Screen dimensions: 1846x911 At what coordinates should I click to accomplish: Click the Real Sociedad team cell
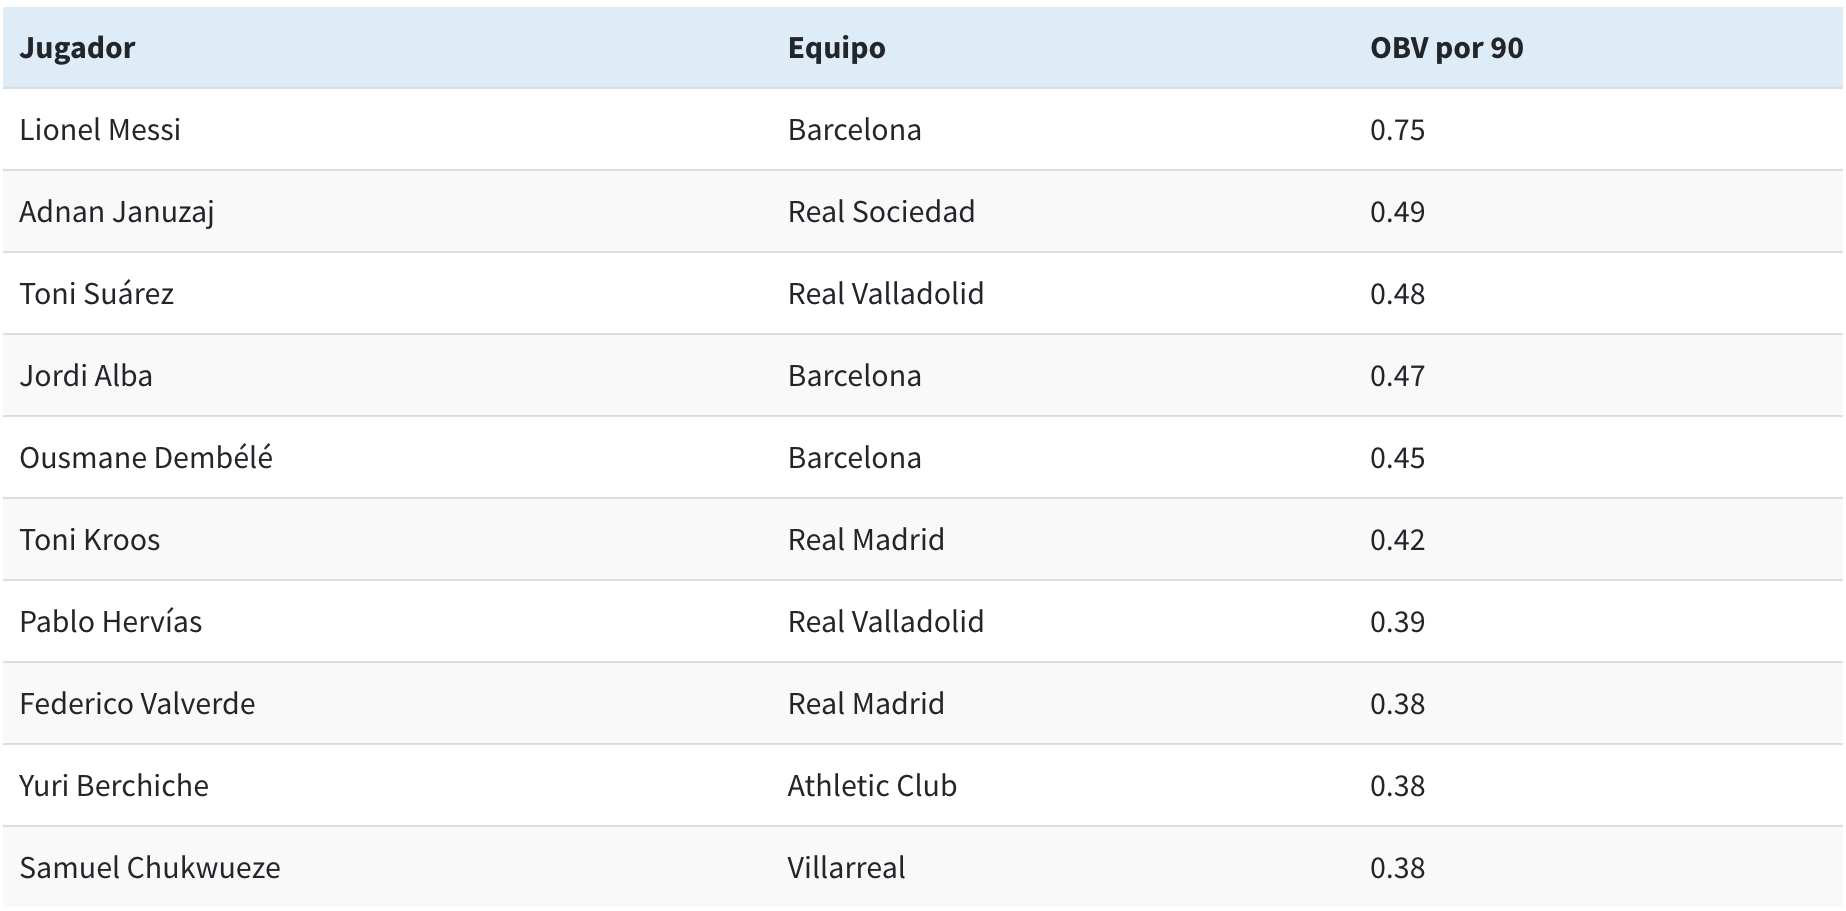881,212
